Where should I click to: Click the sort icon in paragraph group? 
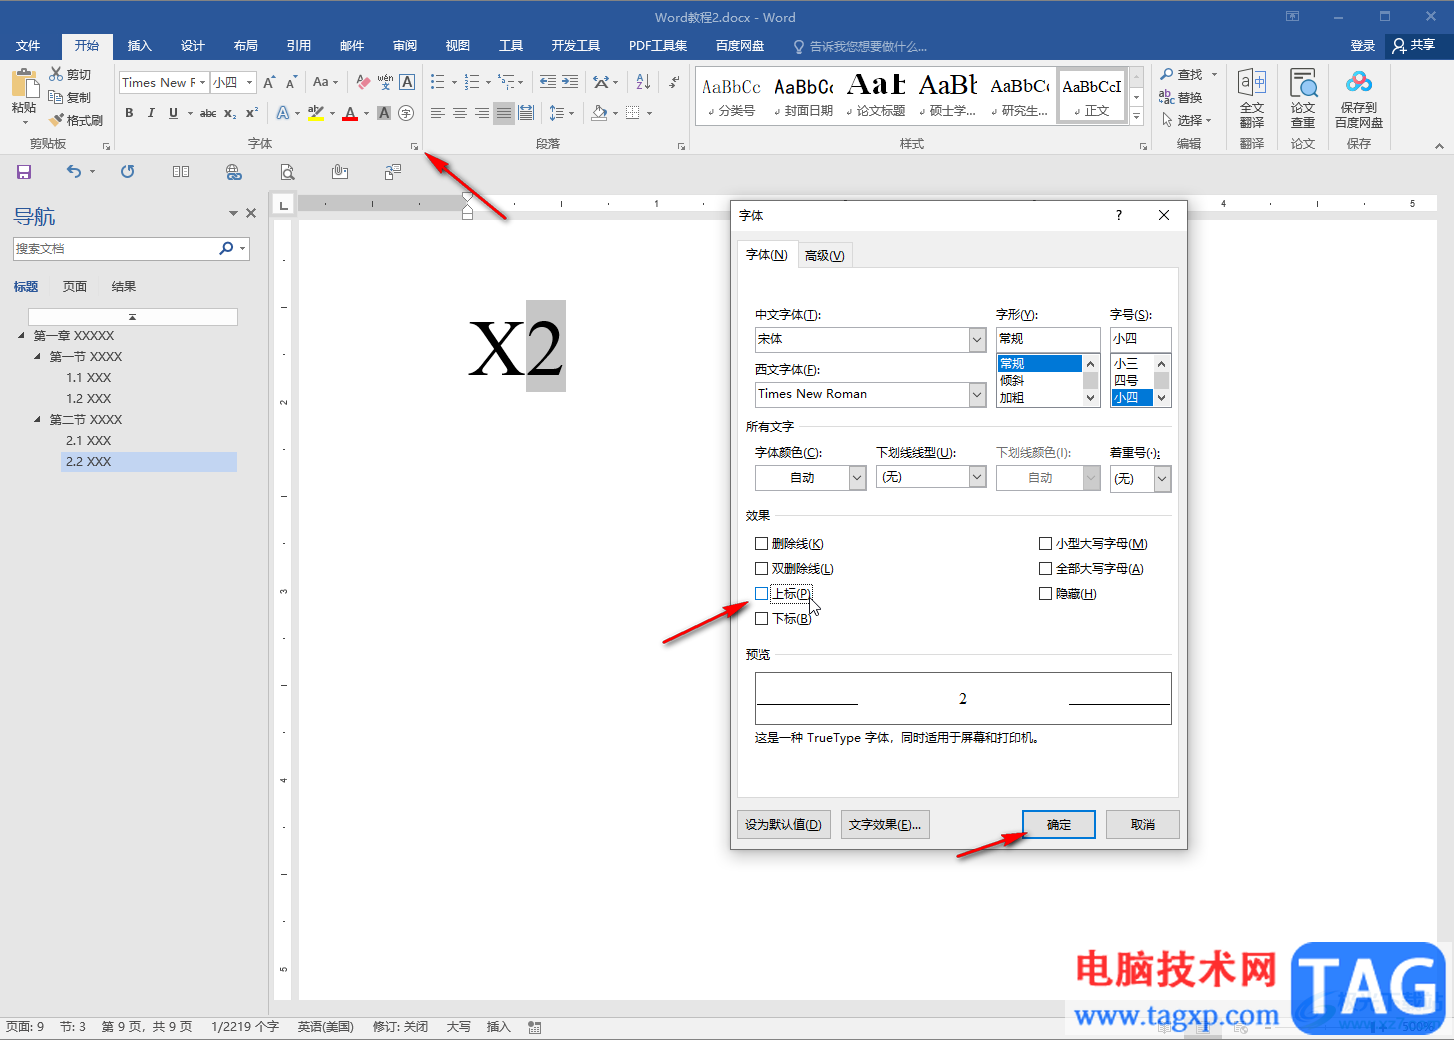643,82
